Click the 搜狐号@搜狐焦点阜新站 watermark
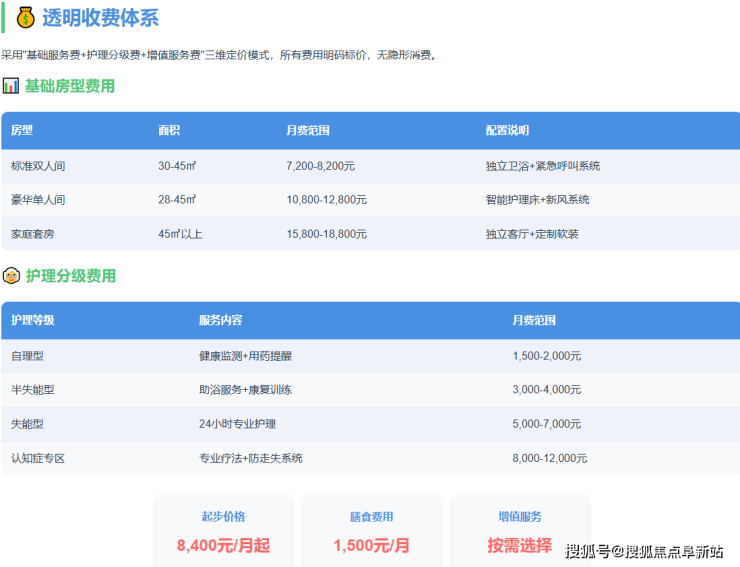 coord(644,551)
